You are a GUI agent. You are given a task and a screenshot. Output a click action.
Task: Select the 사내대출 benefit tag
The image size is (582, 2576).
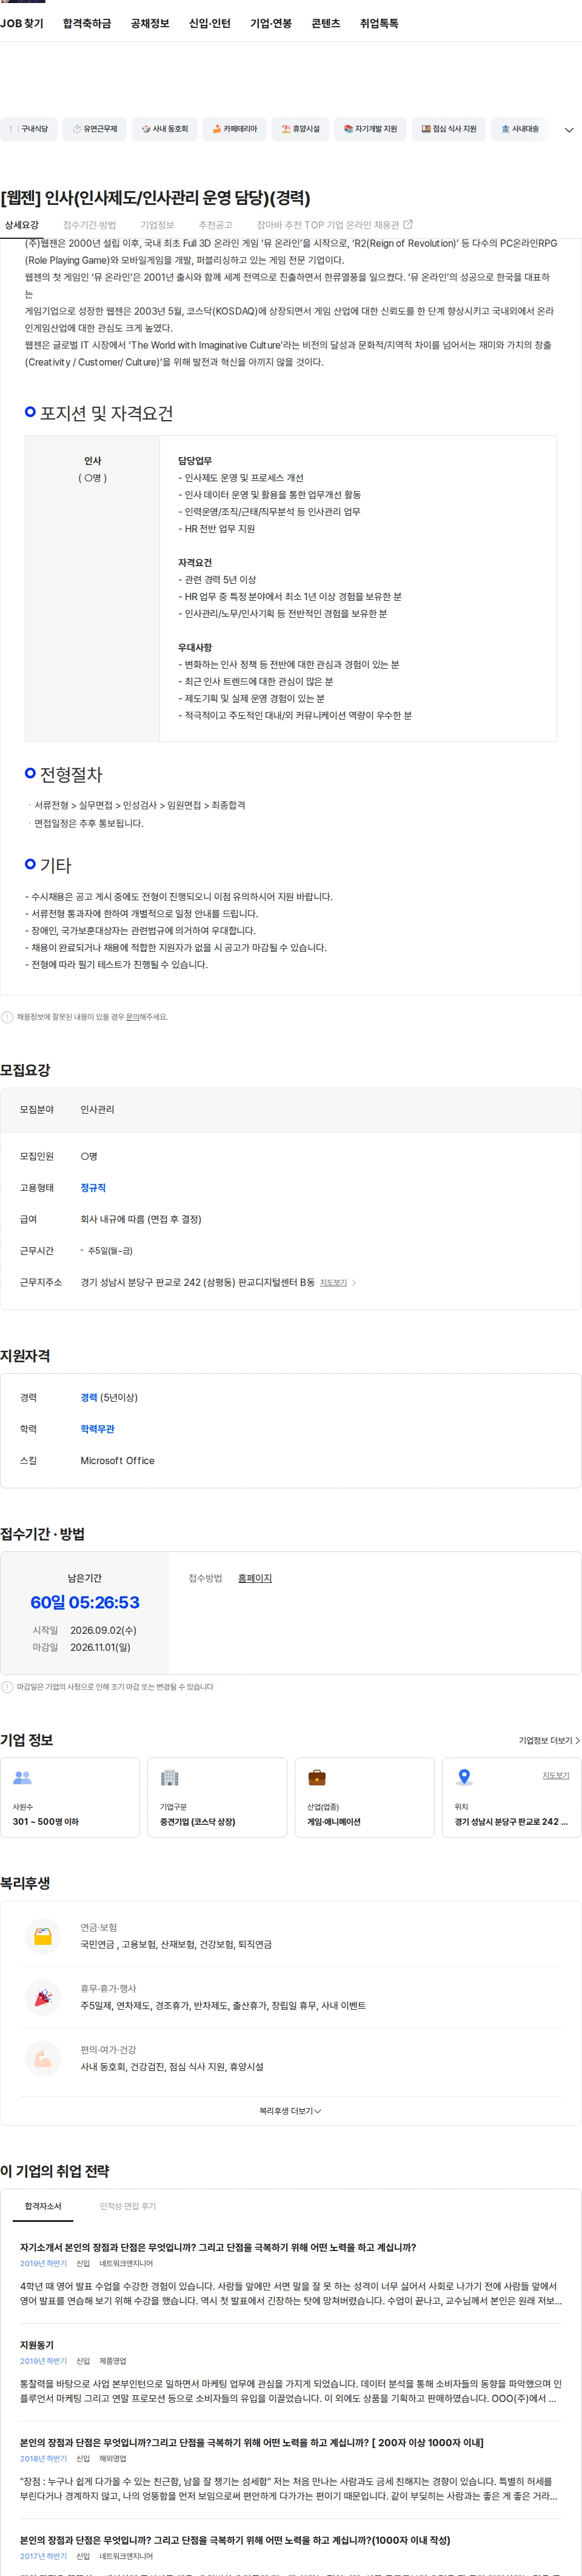pos(519,129)
